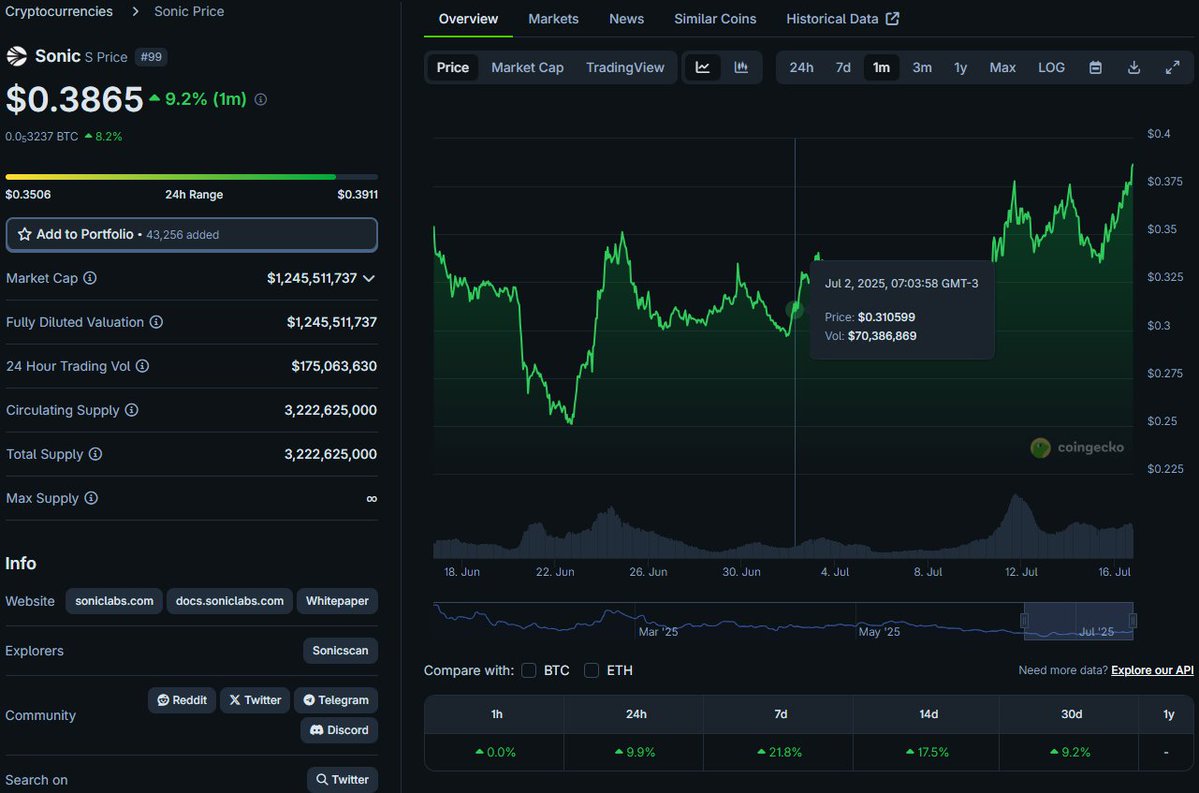Image resolution: width=1199 pixels, height=793 pixels.
Task: Click the $1,245,511,737 Fully Diluted Valuation value
Action: 332,322
